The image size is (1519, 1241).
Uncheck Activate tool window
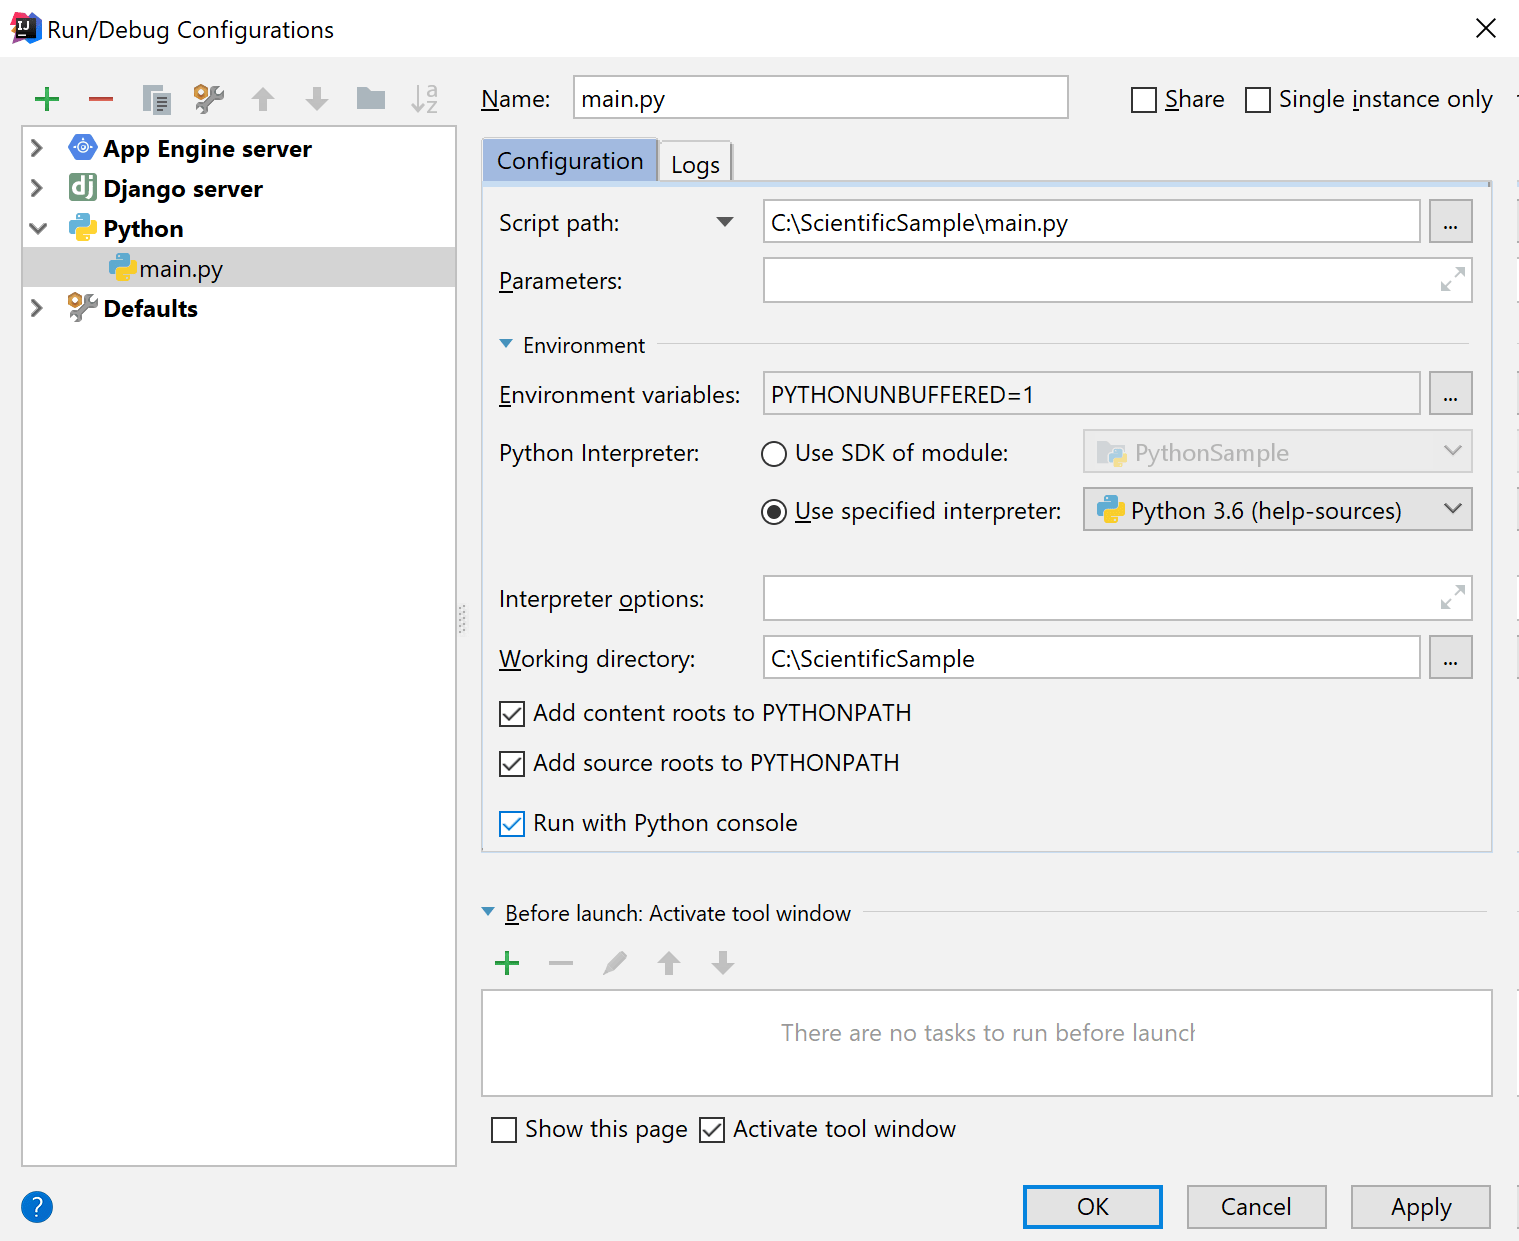(712, 1130)
